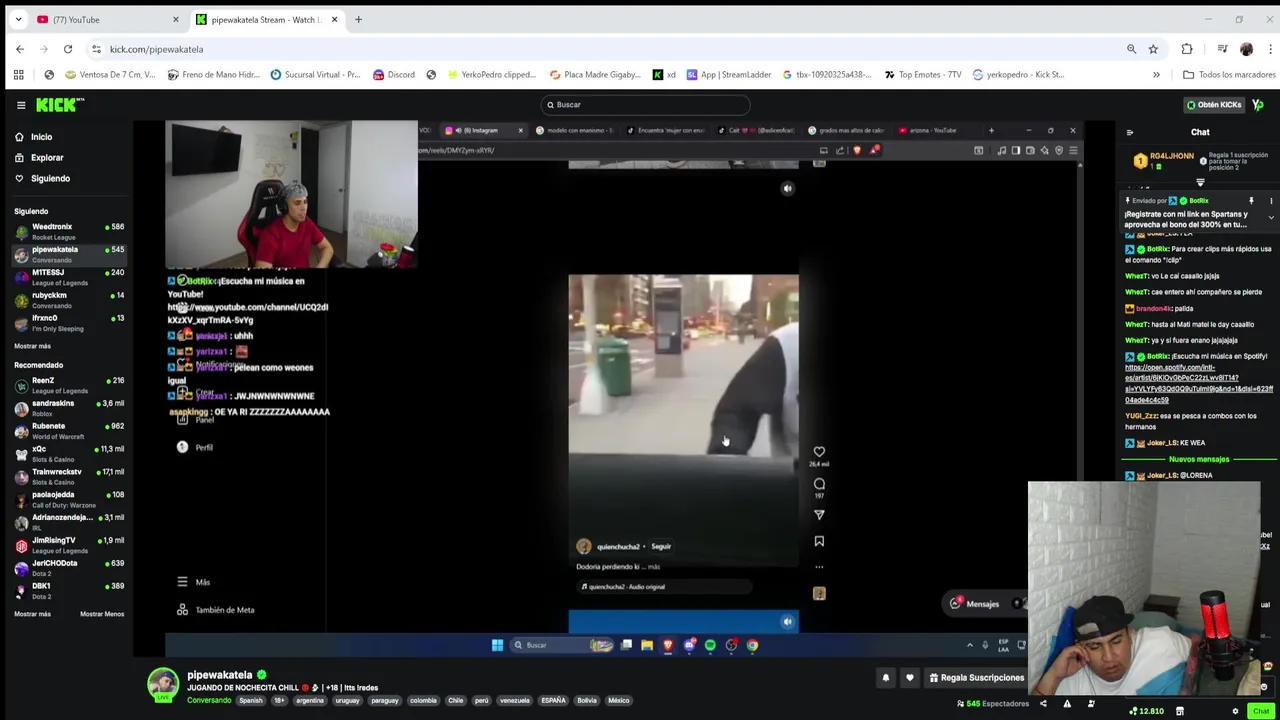Bookmark this page with the star
This screenshot has height=720, width=1280.
(x=1153, y=49)
